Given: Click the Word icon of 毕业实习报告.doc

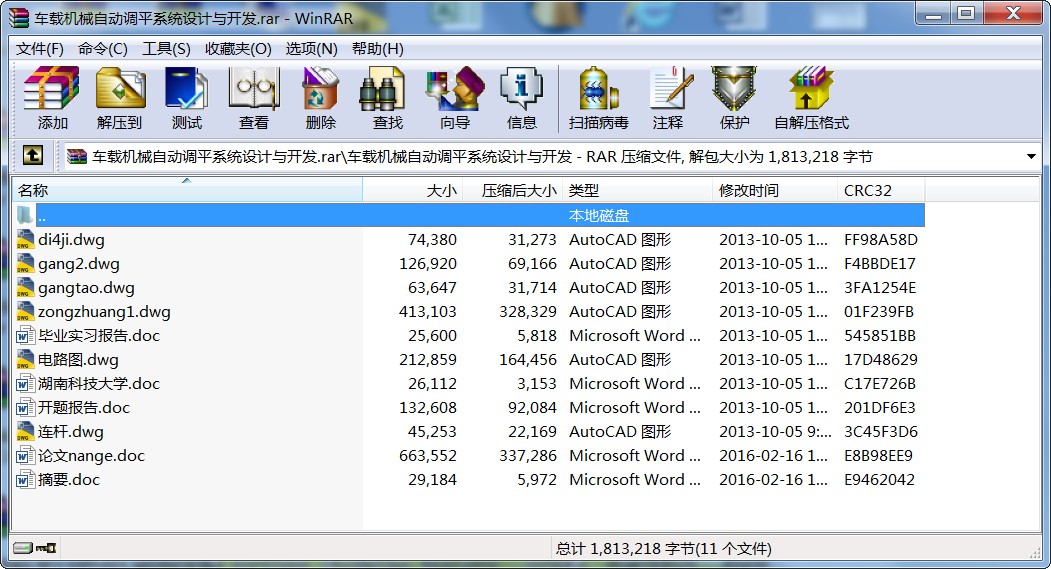Looking at the screenshot, I should [25, 335].
